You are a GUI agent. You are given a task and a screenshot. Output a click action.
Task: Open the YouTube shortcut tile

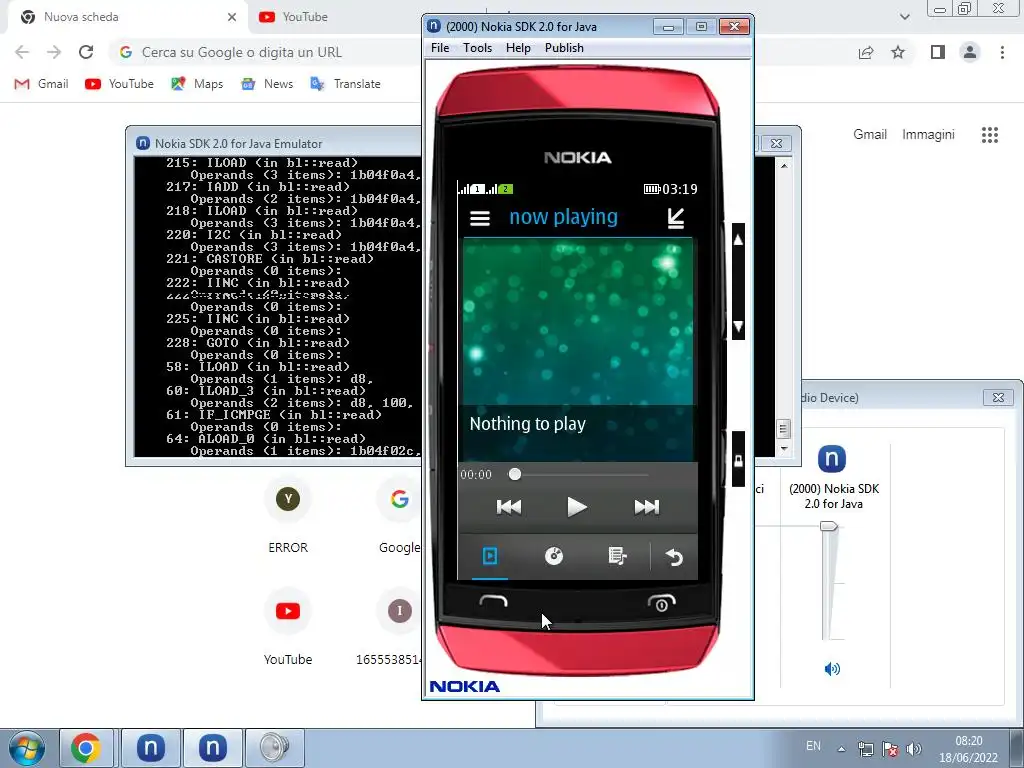click(x=288, y=628)
